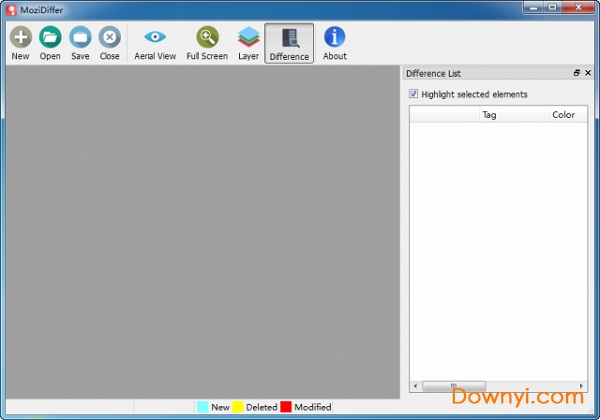Screen dimensions: 600x420
Task: Click the Close document toolbar icon
Action: (109, 41)
